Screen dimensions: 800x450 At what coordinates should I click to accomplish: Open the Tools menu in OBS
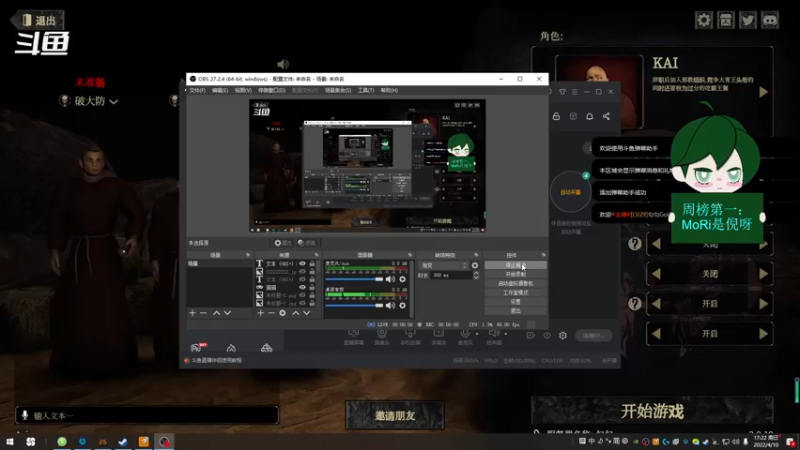(x=366, y=90)
